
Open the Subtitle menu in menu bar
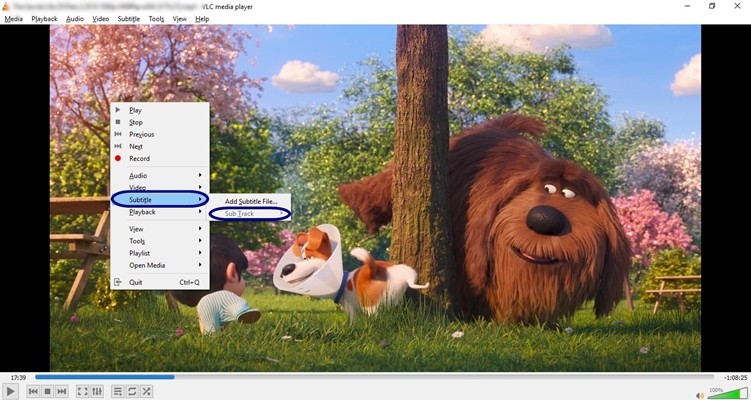click(x=129, y=19)
